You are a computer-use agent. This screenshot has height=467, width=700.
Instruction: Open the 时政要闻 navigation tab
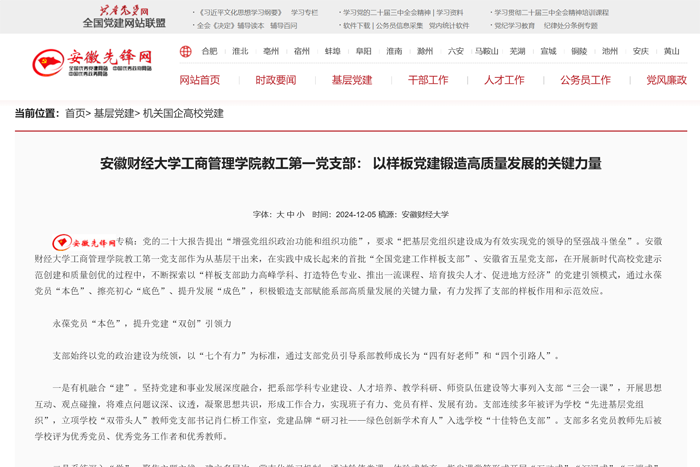[x=275, y=80]
